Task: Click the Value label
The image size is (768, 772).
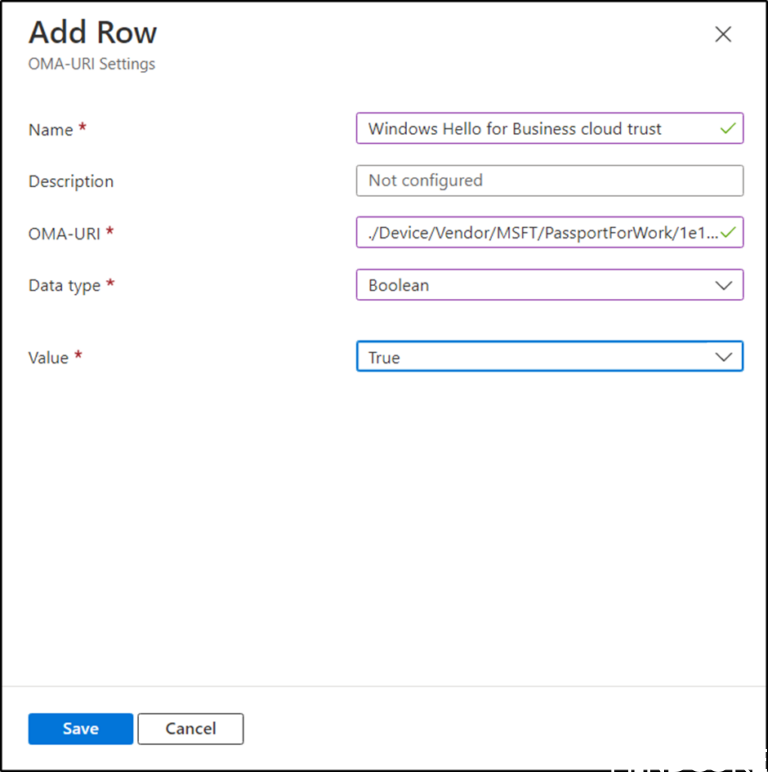Action: (48, 358)
